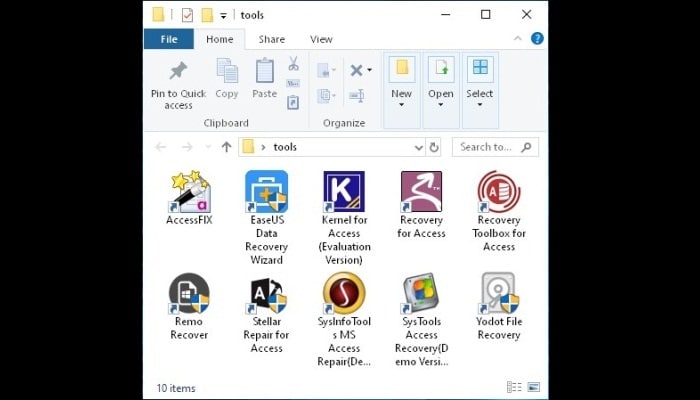Image resolution: width=700 pixels, height=400 pixels.
Task: Go forward in folder history
Action: 187,147
